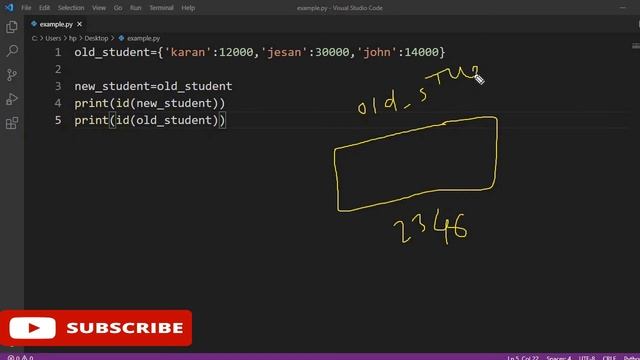This screenshot has height=360, width=640.
Task: Click the Python file icon on the example.py tab
Action: pos(34,24)
